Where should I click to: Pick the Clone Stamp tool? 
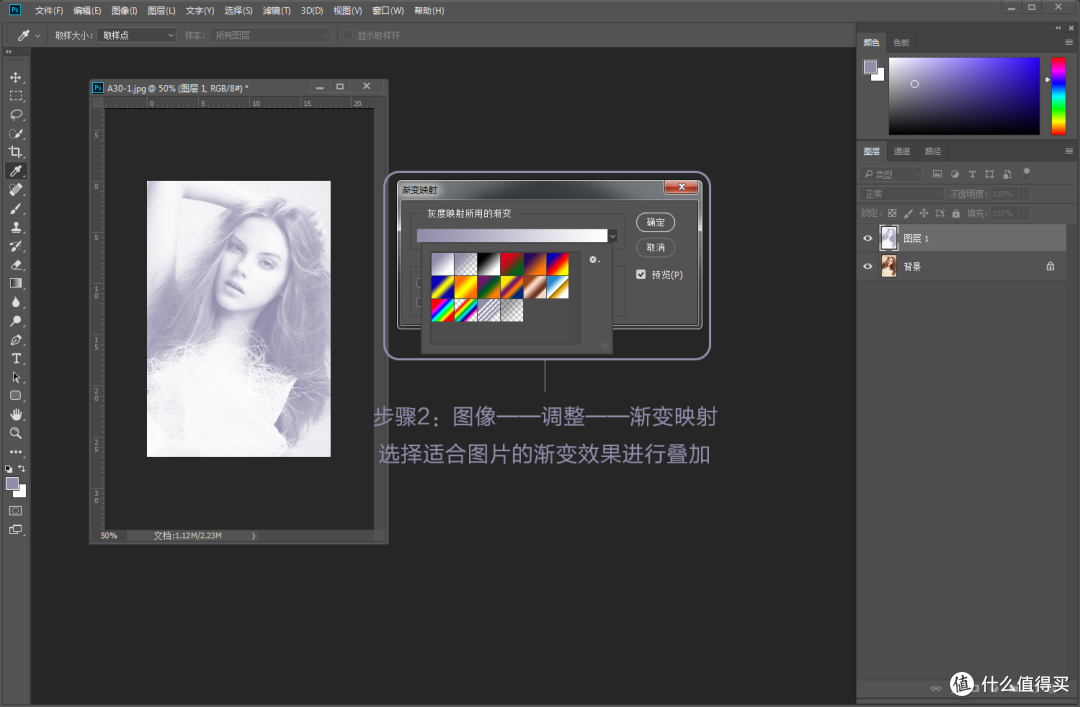pos(15,227)
